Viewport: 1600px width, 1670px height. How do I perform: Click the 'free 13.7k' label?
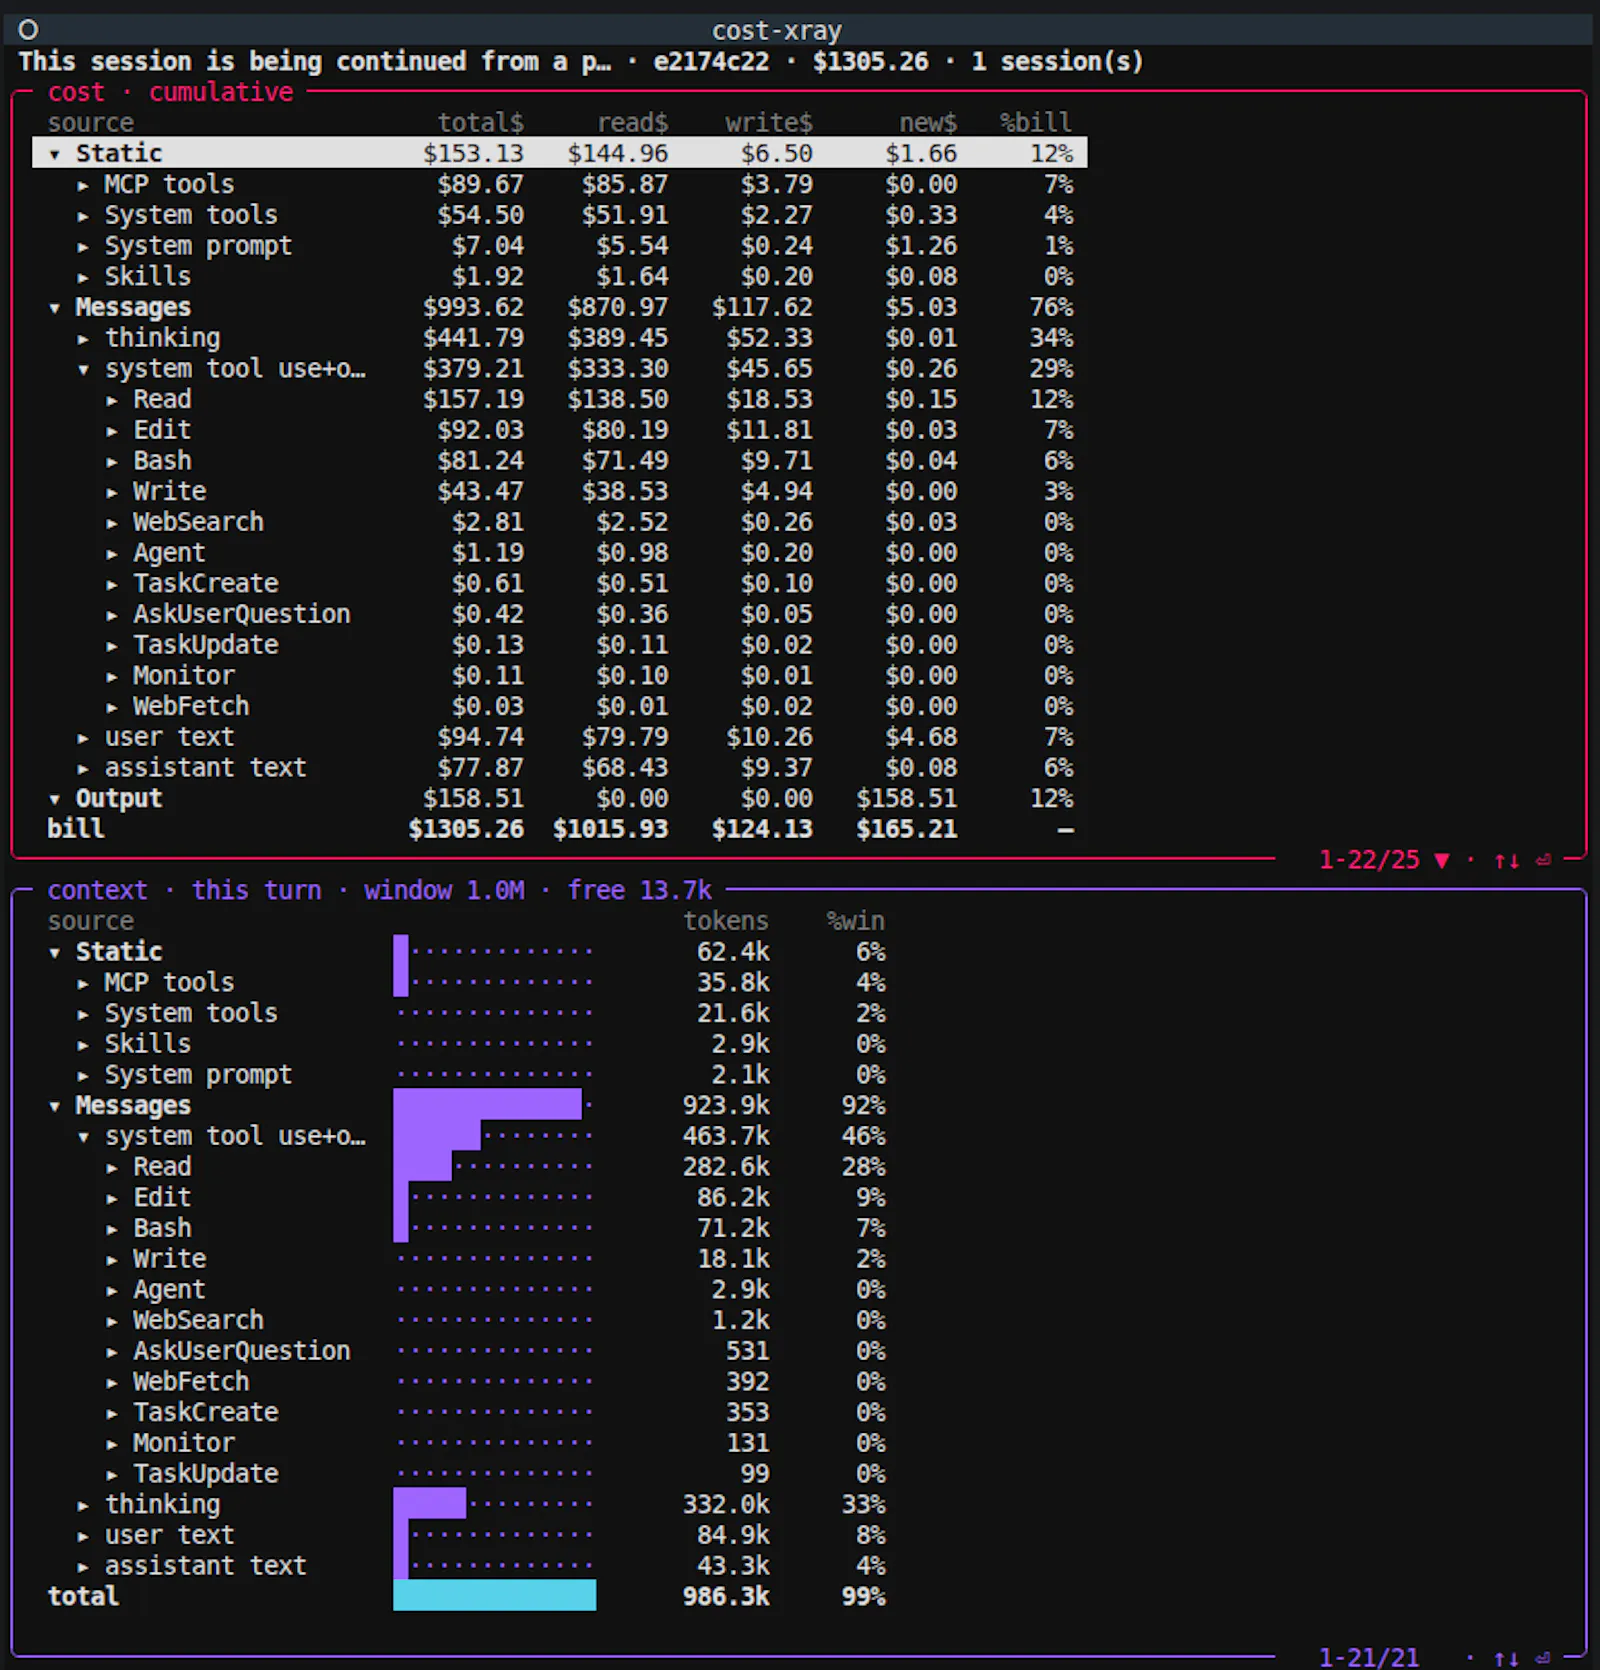pyautogui.click(x=640, y=890)
